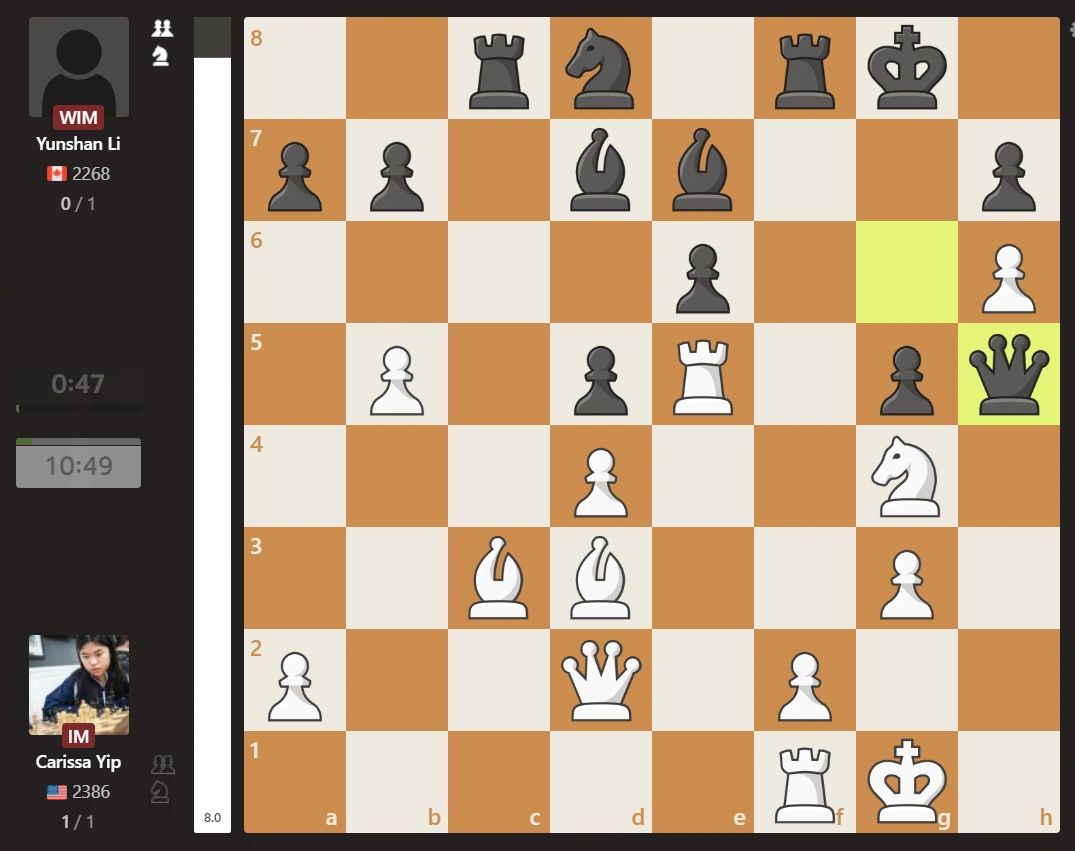Image resolution: width=1075 pixels, height=851 pixels.
Task: Click the WIM title badge above Yunshan Li
Action: coord(78,117)
